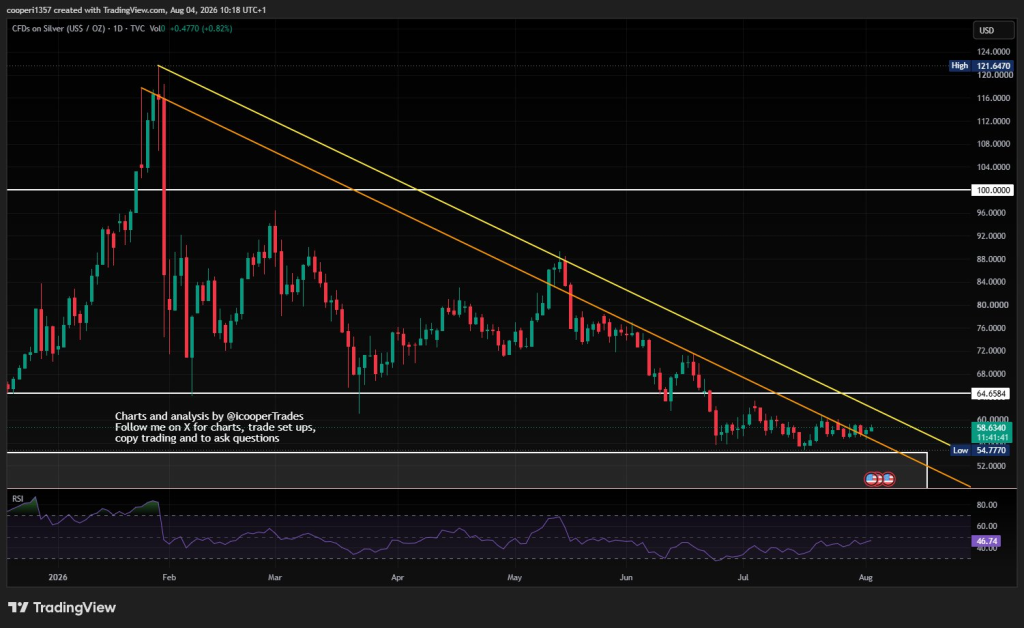Click the 100.0000 horizontal line price label

[x=992, y=191]
